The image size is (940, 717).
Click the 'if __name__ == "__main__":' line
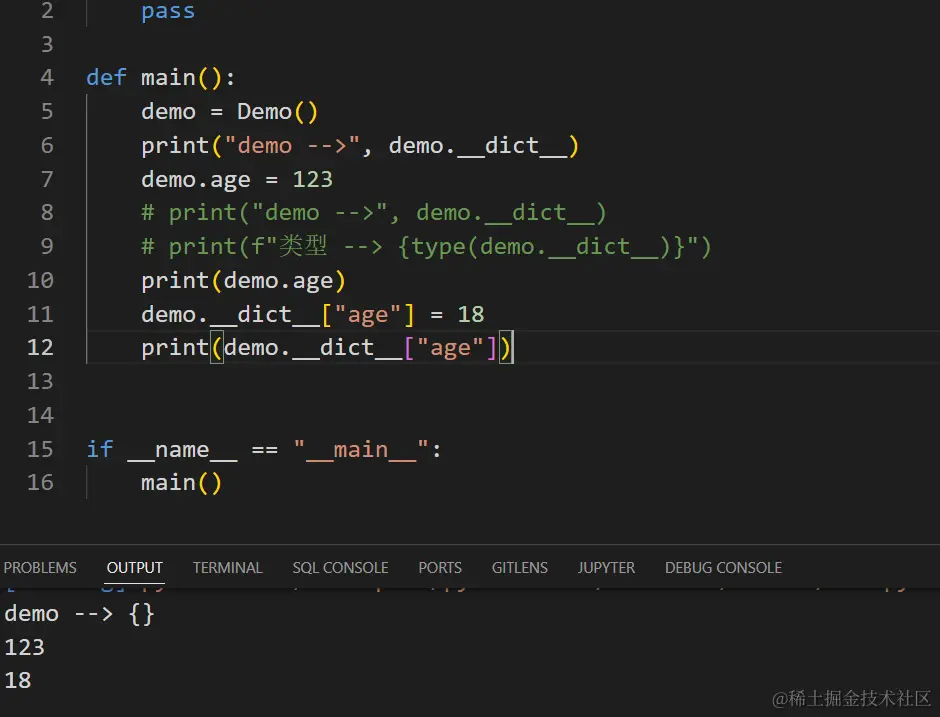(264, 450)
